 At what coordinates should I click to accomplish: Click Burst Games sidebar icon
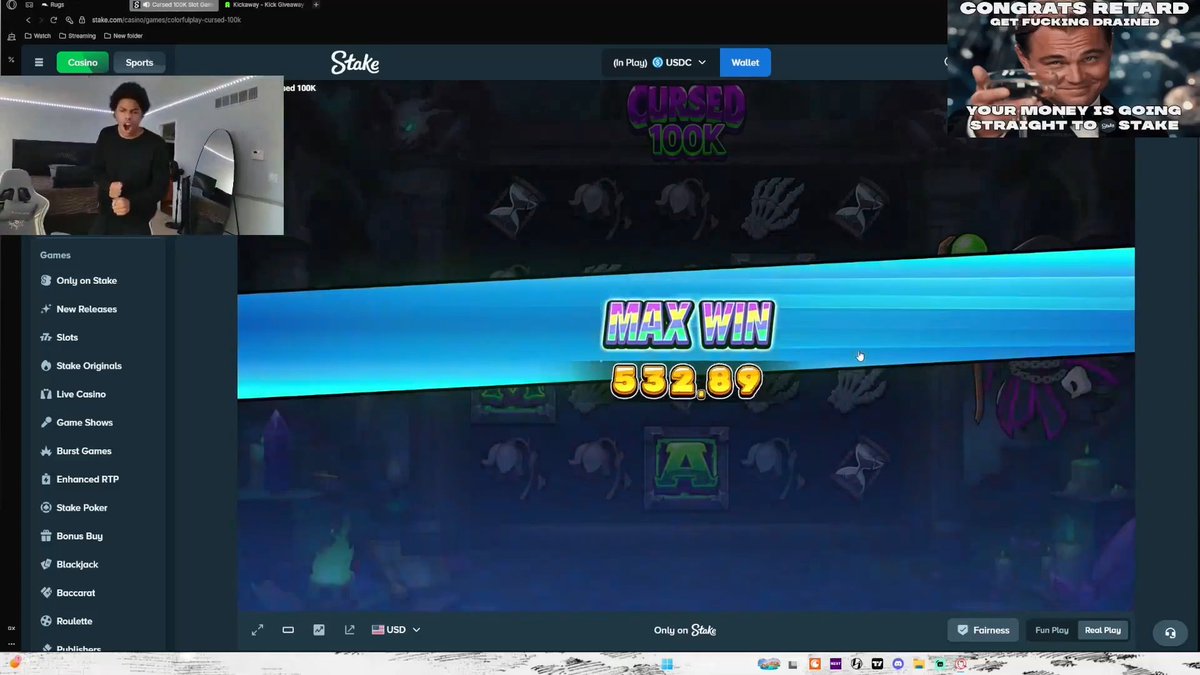click(46, 451)
